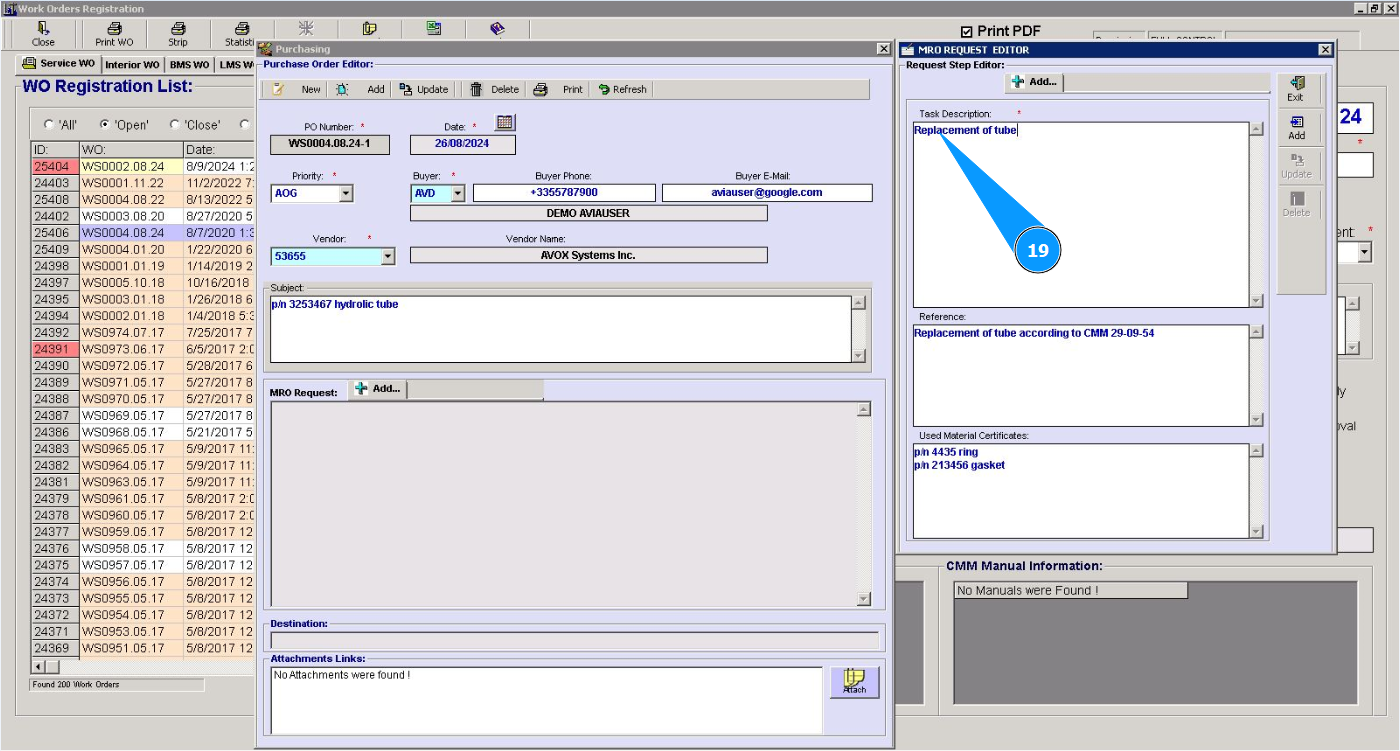Click Add... button next to MRO Request
This screenshot has width=1400, height=751.
[377, 389]
